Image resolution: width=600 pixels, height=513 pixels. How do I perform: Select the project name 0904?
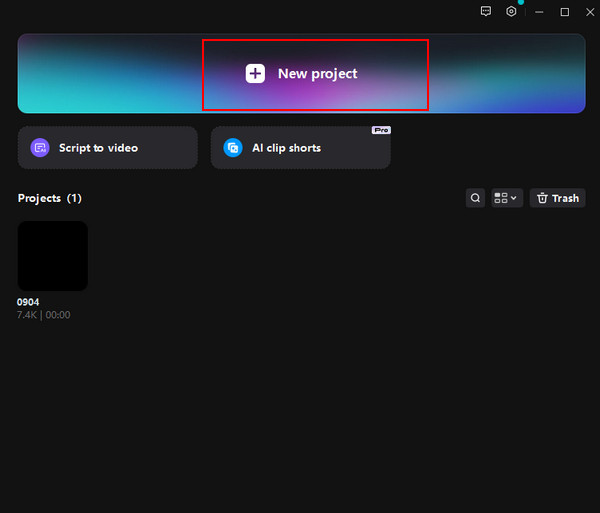click(28, 302)
